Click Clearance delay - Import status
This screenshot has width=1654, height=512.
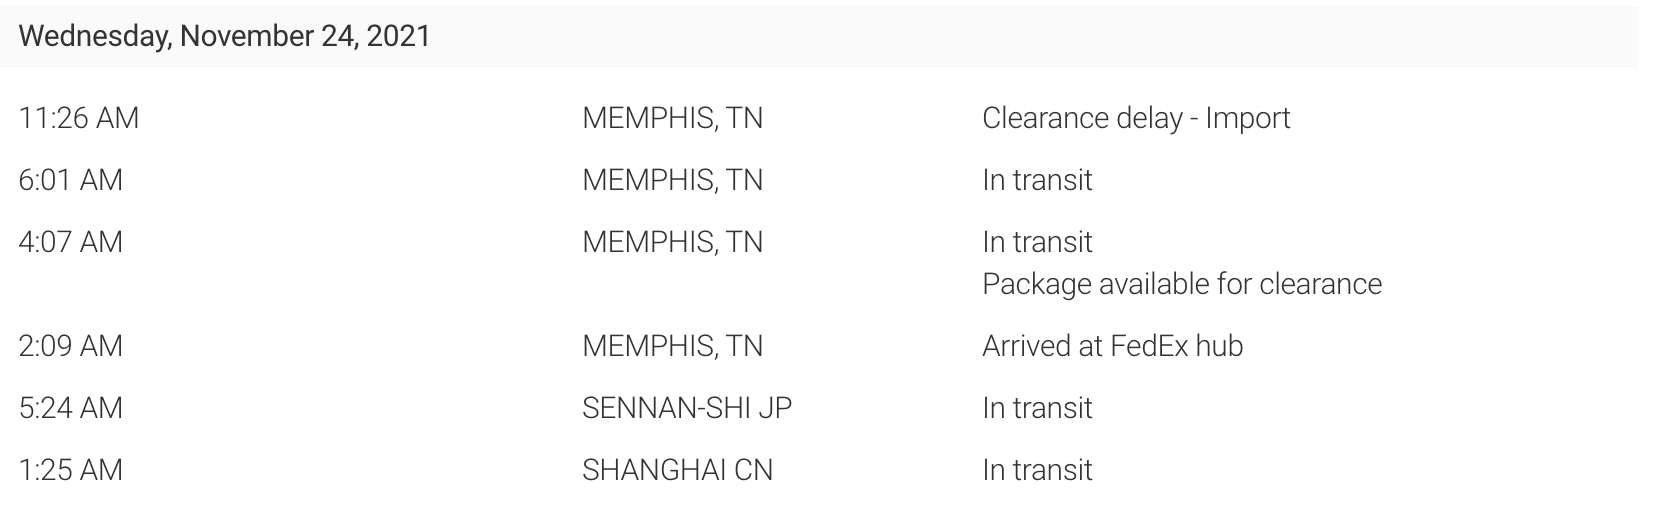point(1135,118)
